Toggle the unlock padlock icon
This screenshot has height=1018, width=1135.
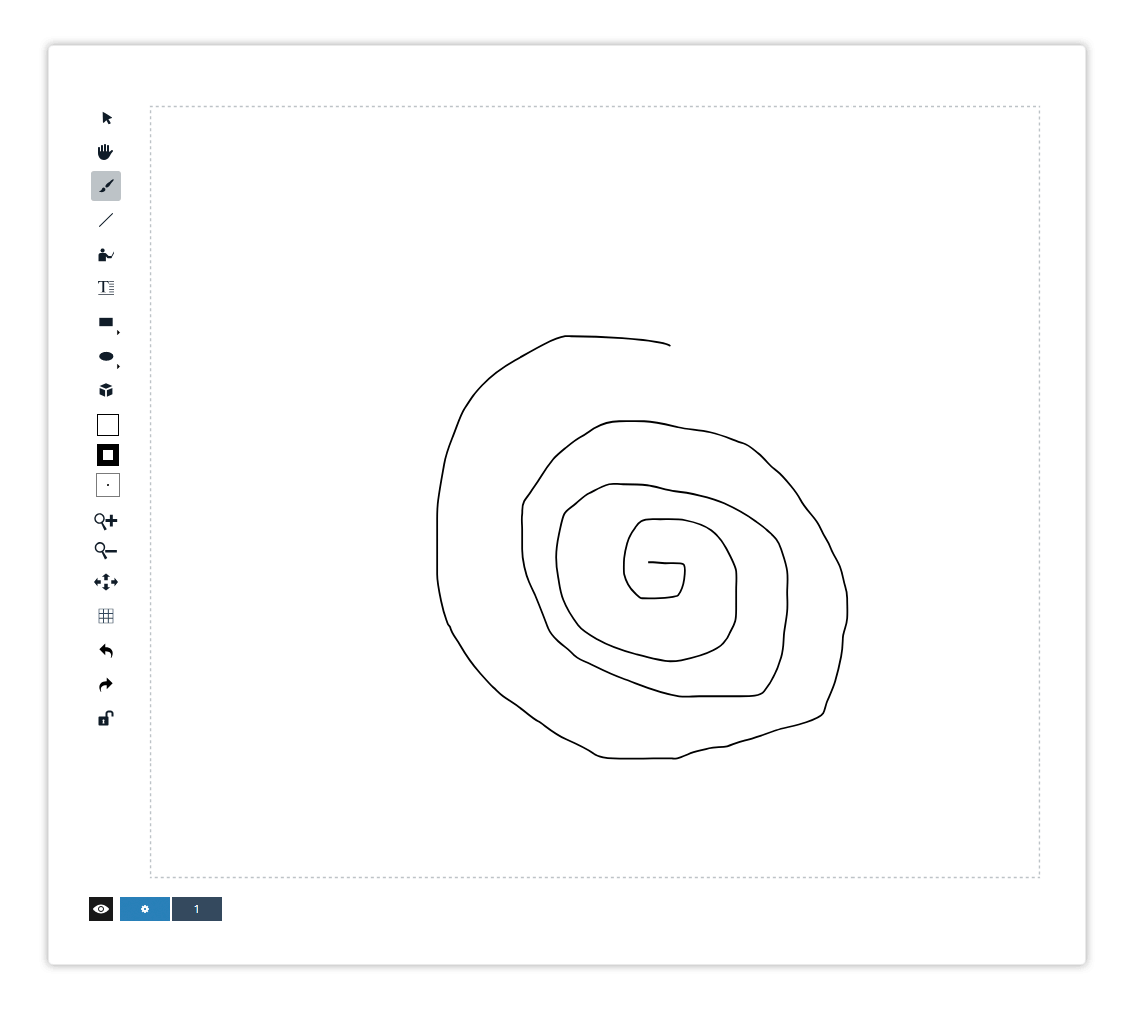(106, 718)
